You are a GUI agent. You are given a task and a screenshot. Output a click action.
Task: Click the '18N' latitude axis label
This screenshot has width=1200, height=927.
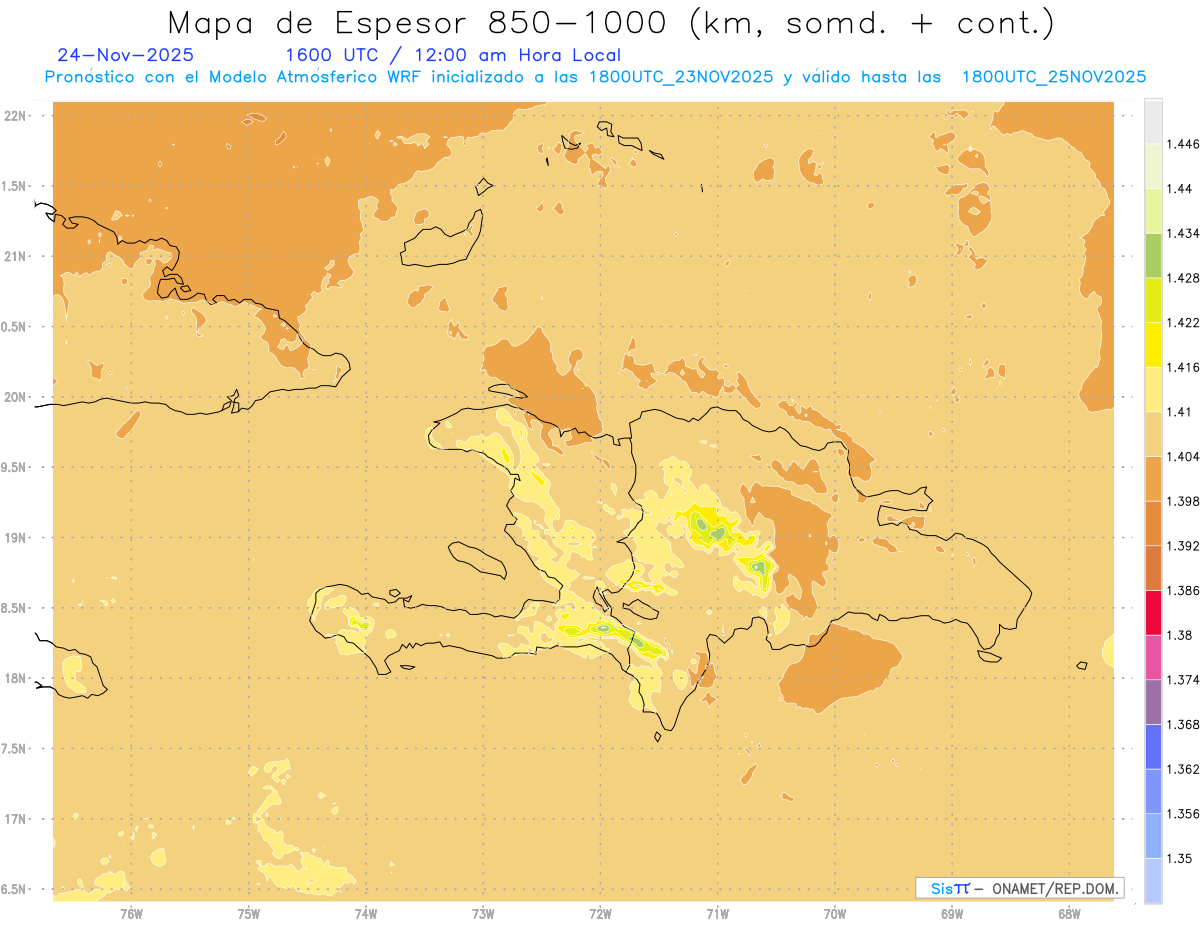tap(14, 678)
